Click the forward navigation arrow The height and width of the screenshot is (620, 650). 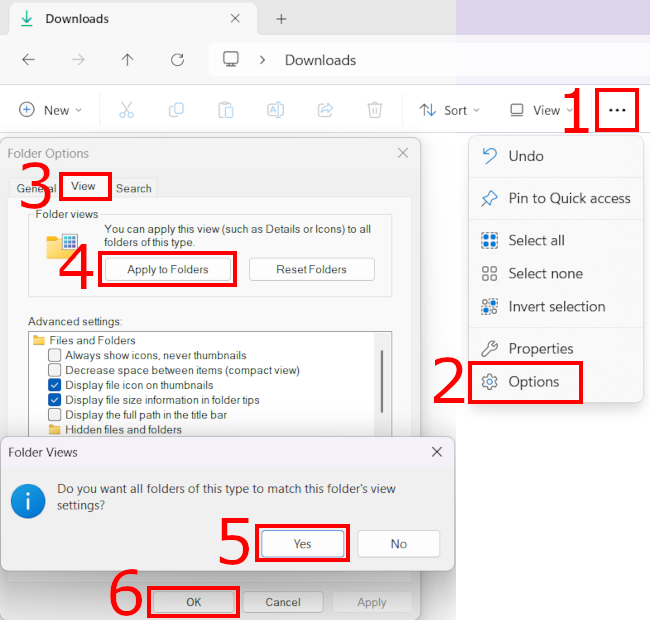[x=78, y=60]
